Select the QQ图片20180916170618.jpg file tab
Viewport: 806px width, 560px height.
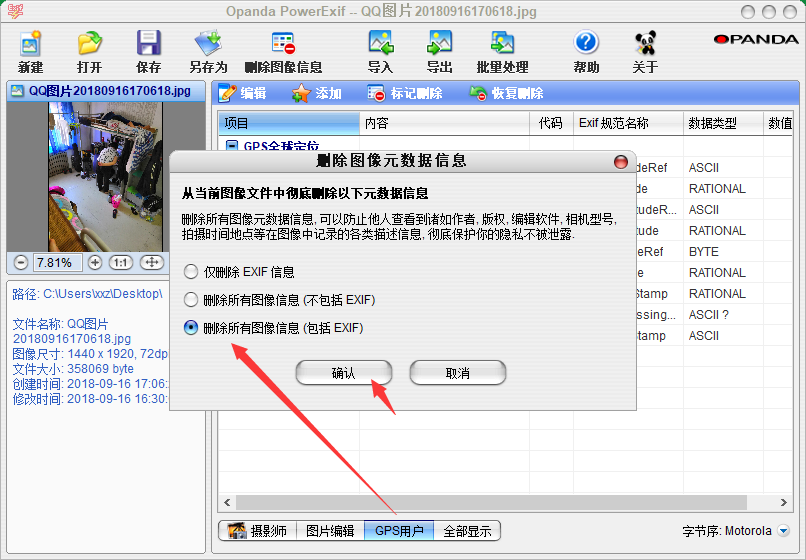click(x=105, y=92)
